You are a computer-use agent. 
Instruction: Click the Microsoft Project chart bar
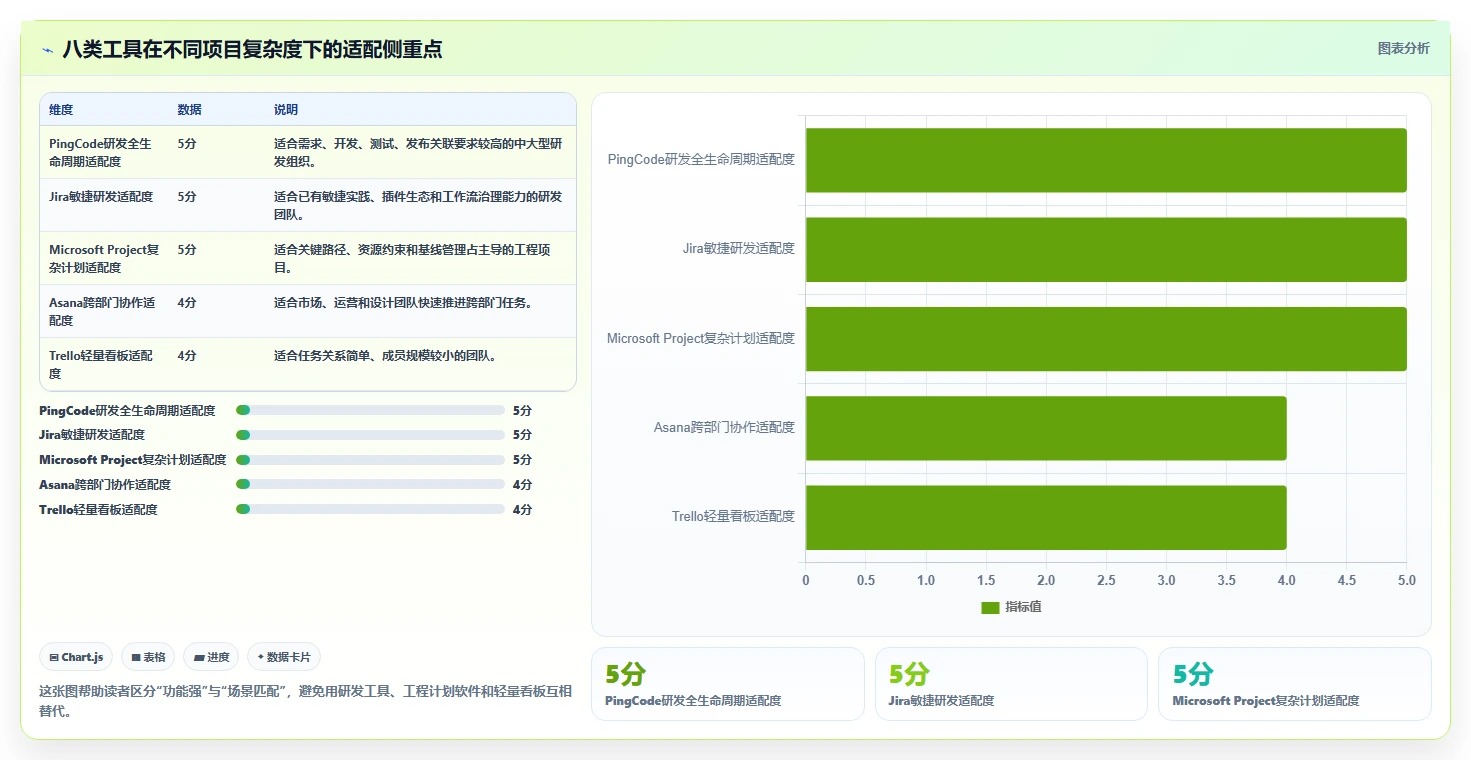click(1106, 339)
